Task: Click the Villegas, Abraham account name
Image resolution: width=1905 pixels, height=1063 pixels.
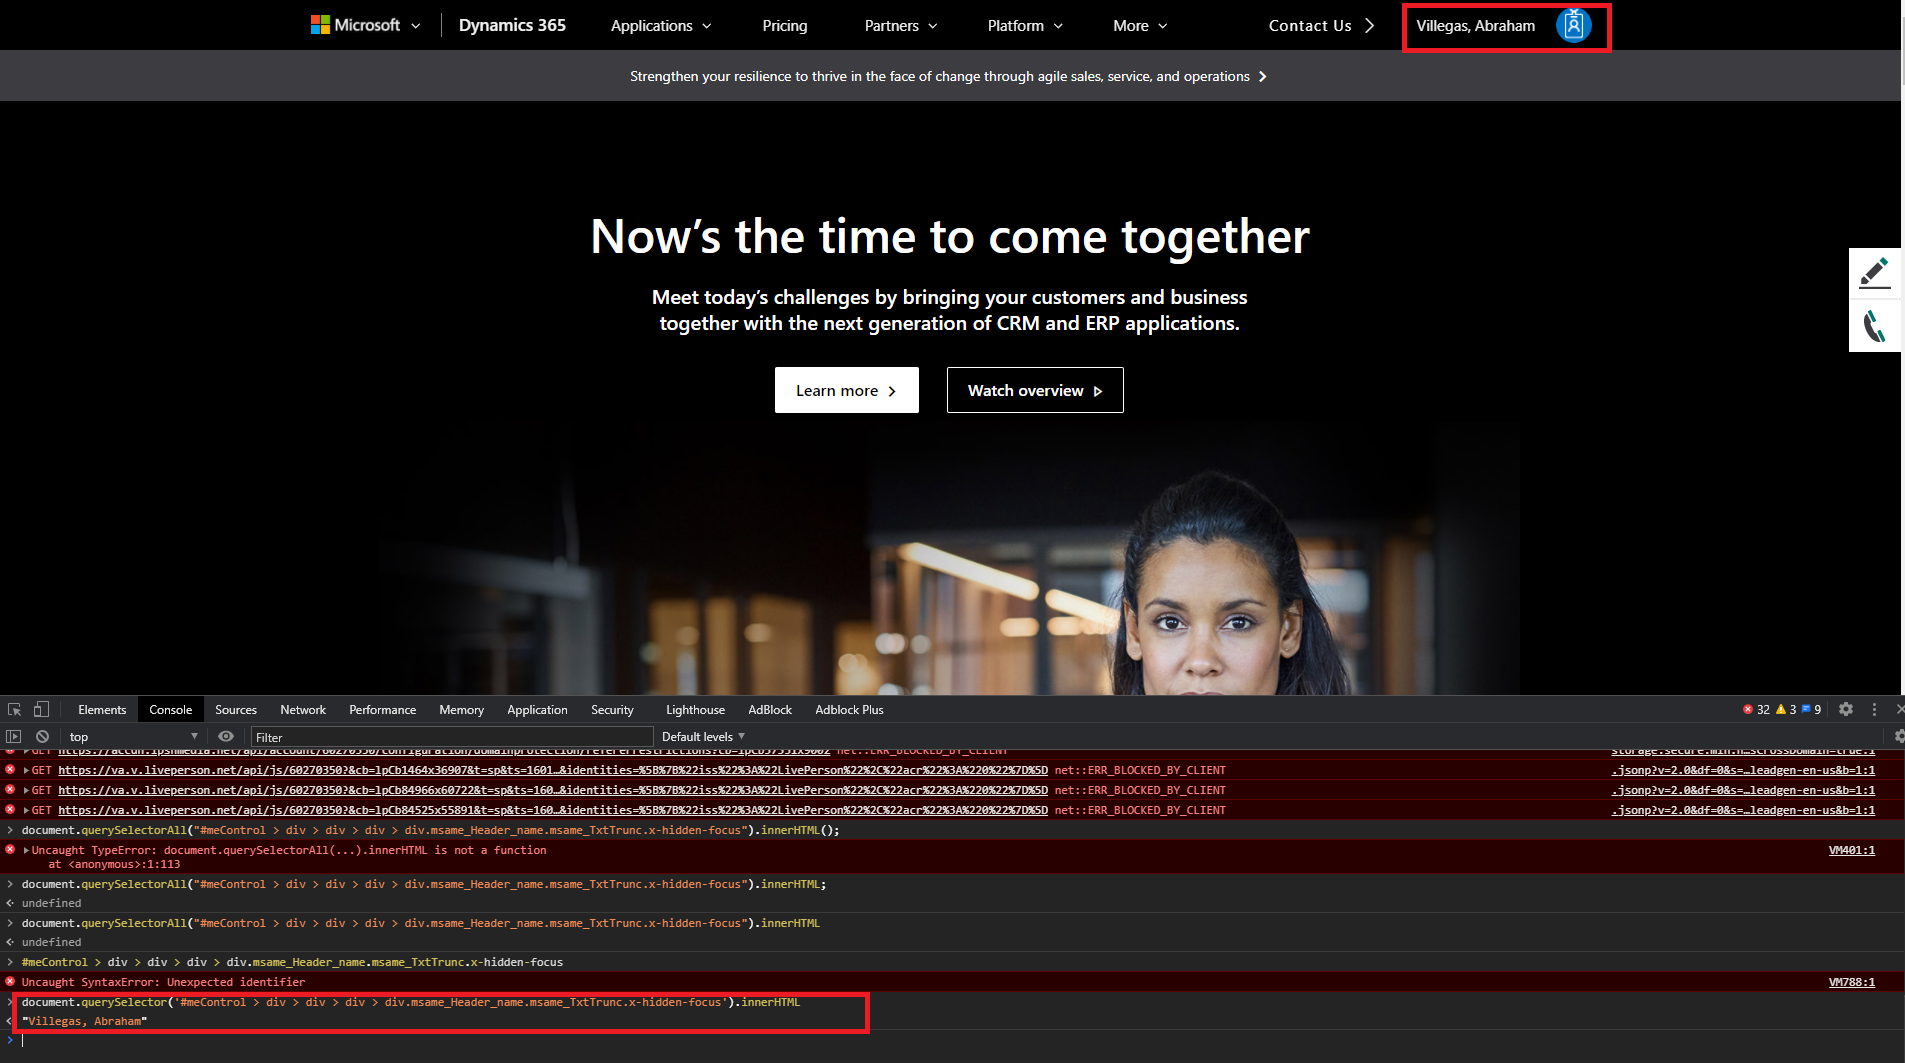Action: click(1475, 26)
